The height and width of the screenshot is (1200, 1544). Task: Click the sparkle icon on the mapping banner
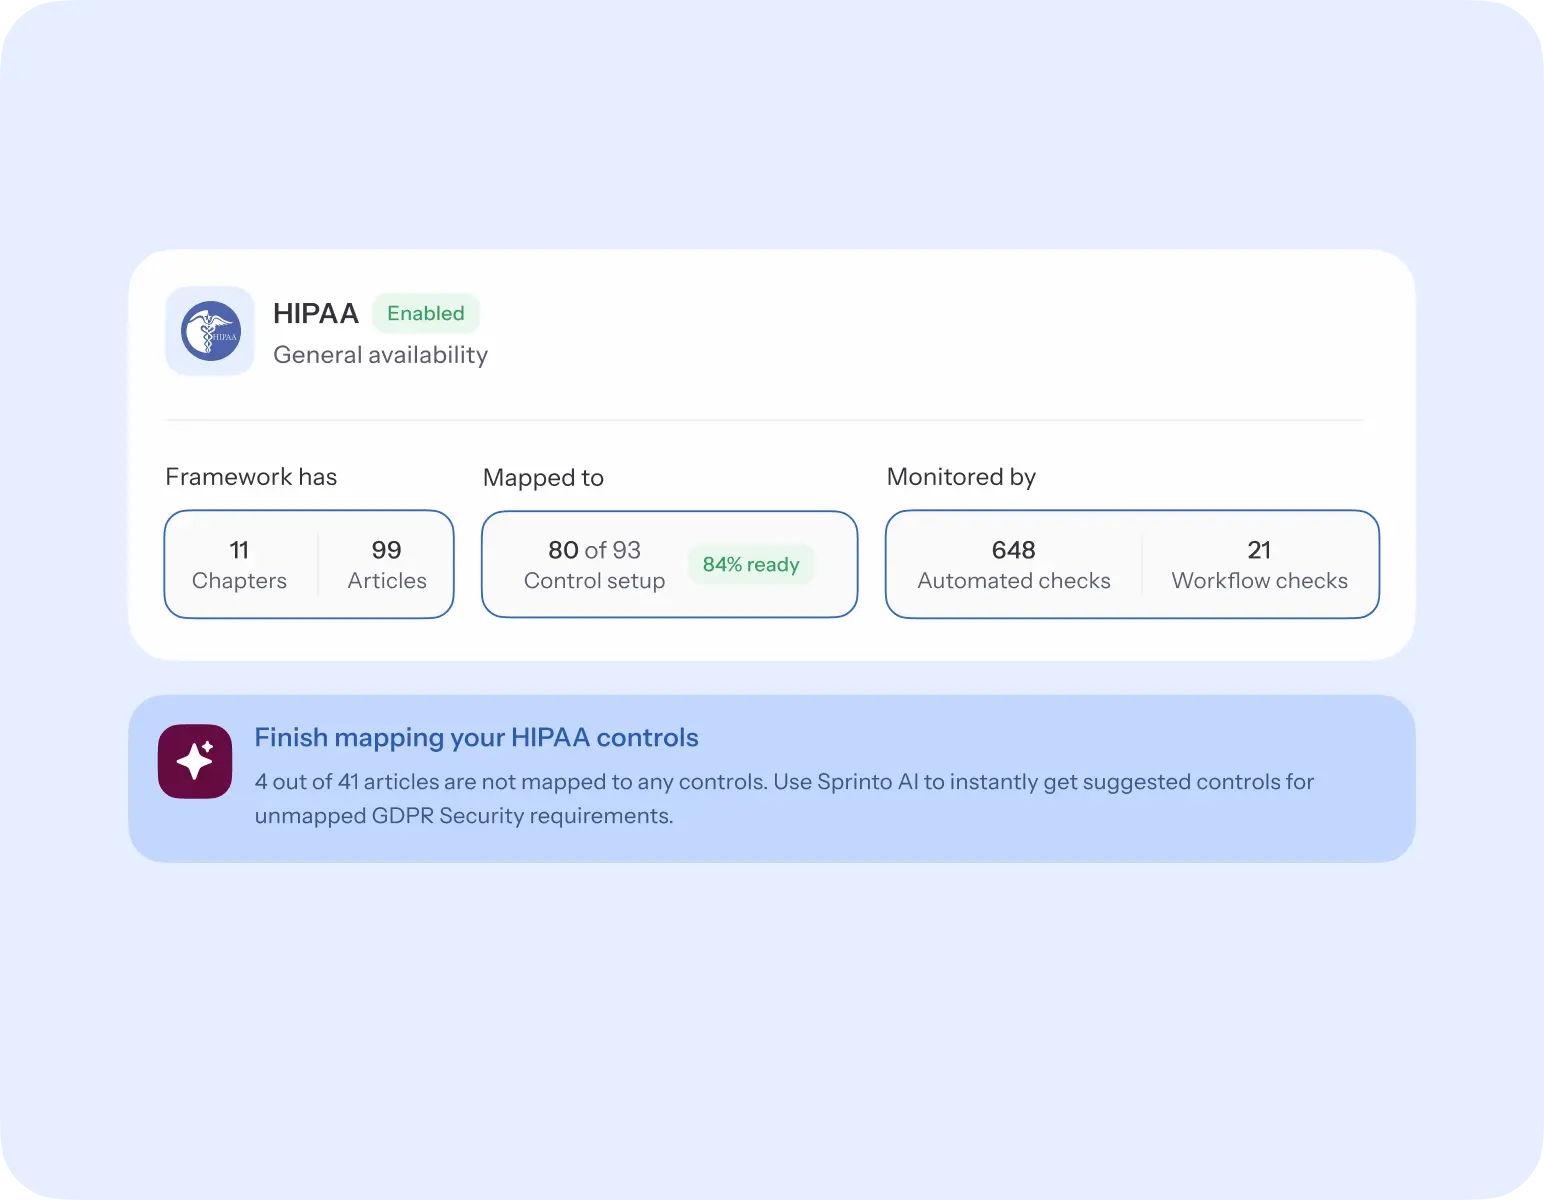195,761
